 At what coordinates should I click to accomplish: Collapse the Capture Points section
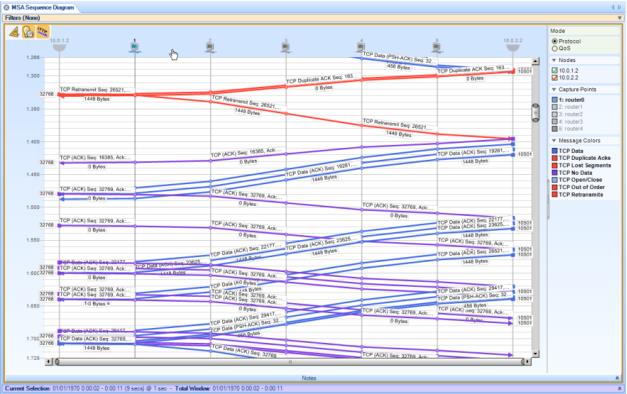tap(554, 90)
